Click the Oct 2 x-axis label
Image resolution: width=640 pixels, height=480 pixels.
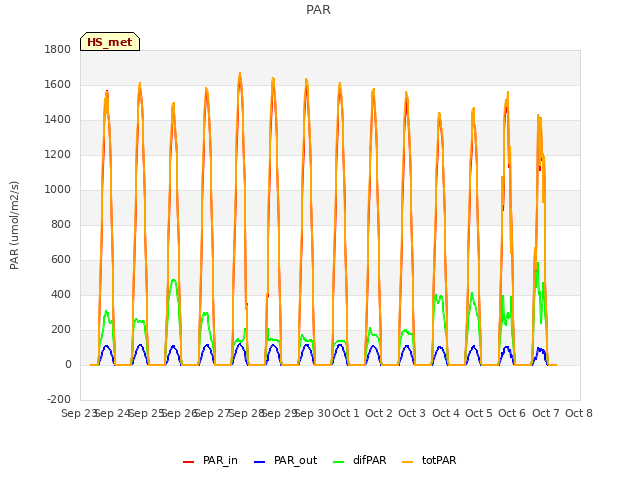(379, 413)
